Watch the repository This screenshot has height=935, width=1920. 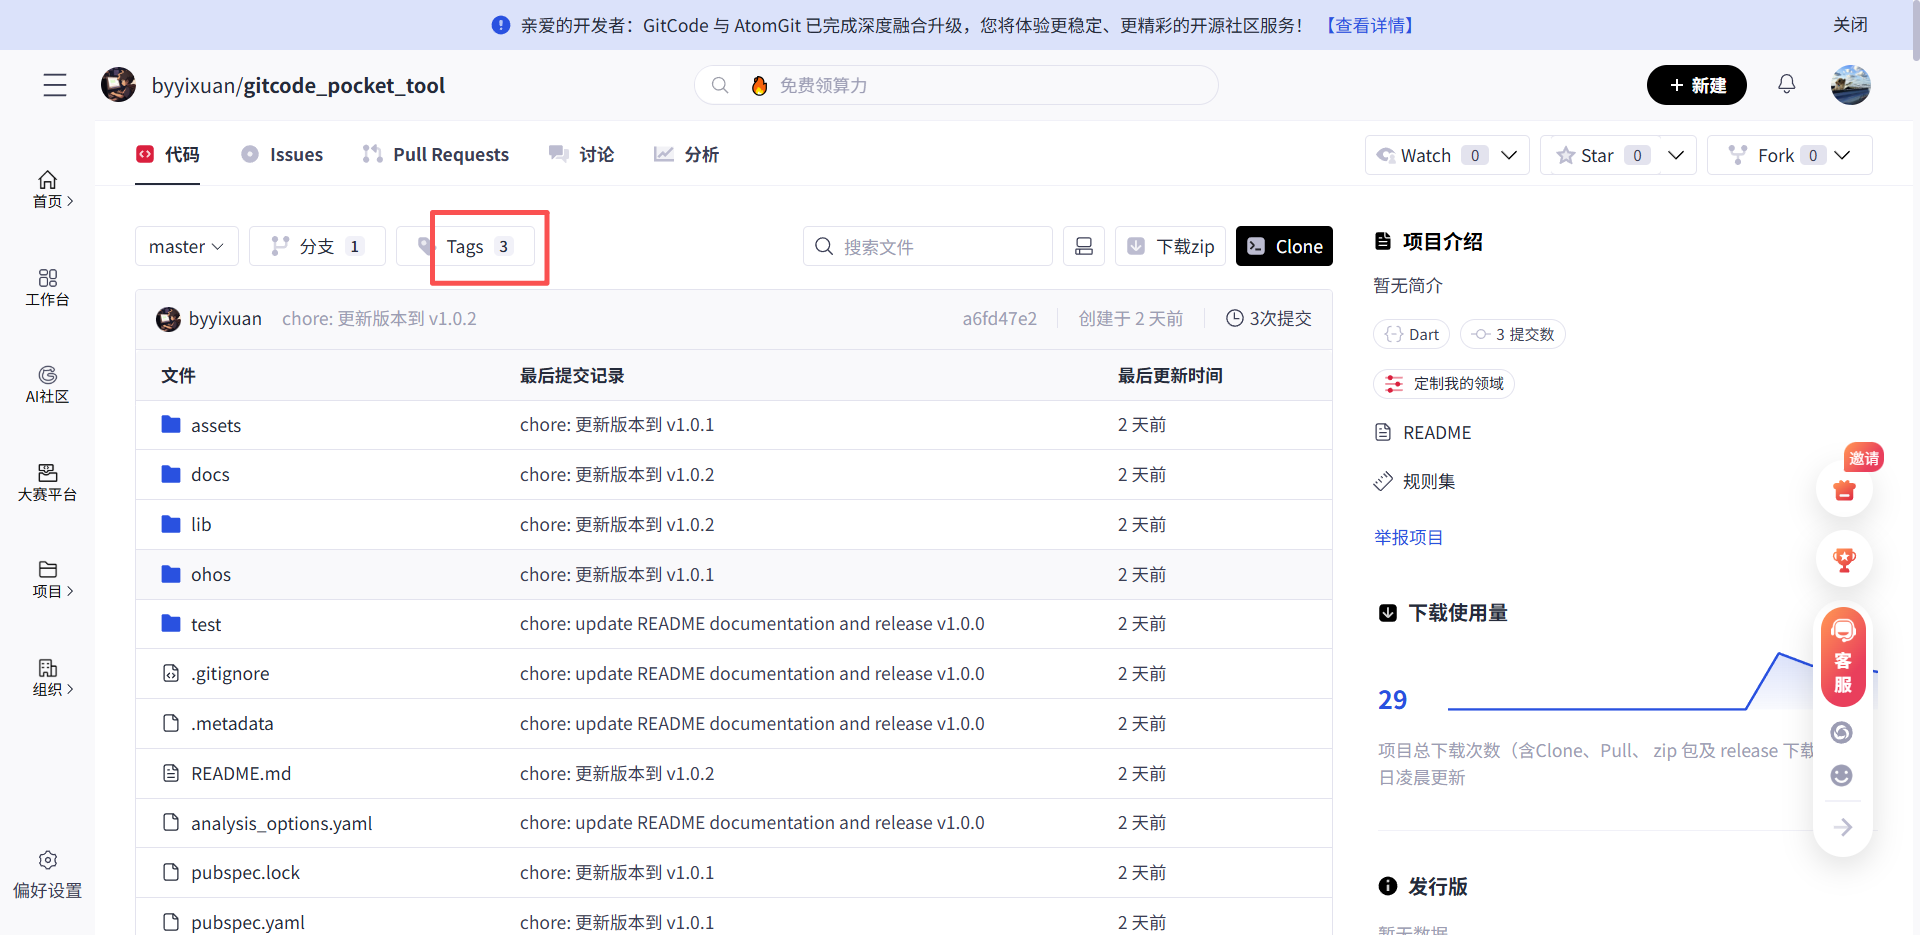tap(1423, 155)
